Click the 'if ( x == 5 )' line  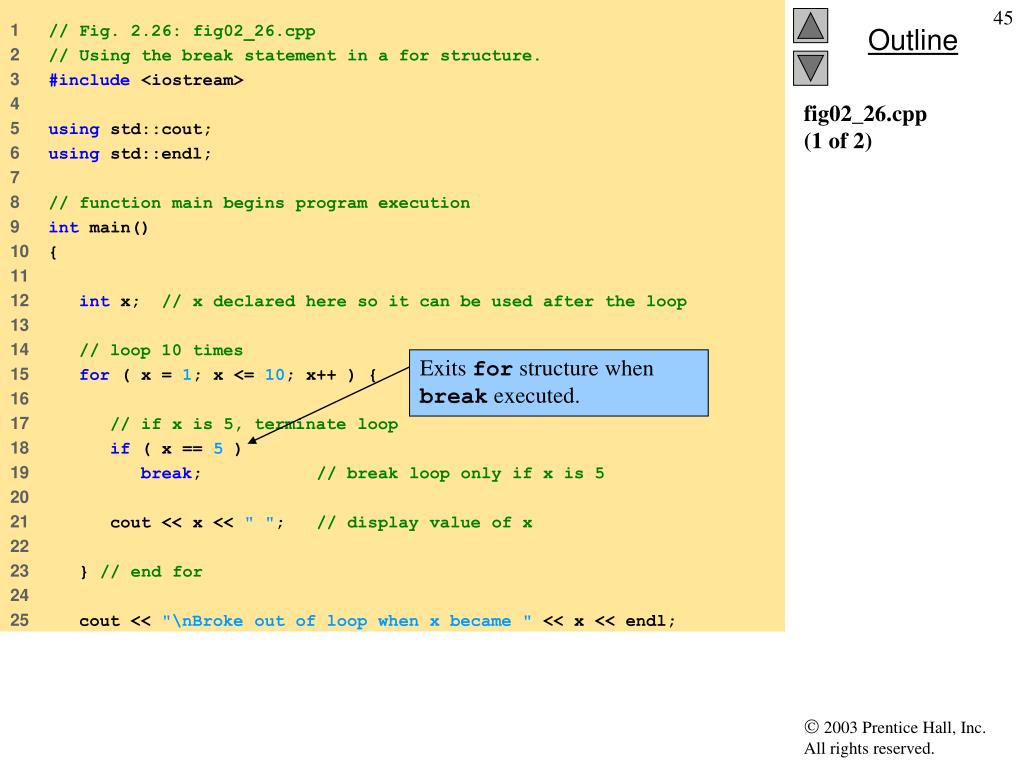click(x=176, y=449)
